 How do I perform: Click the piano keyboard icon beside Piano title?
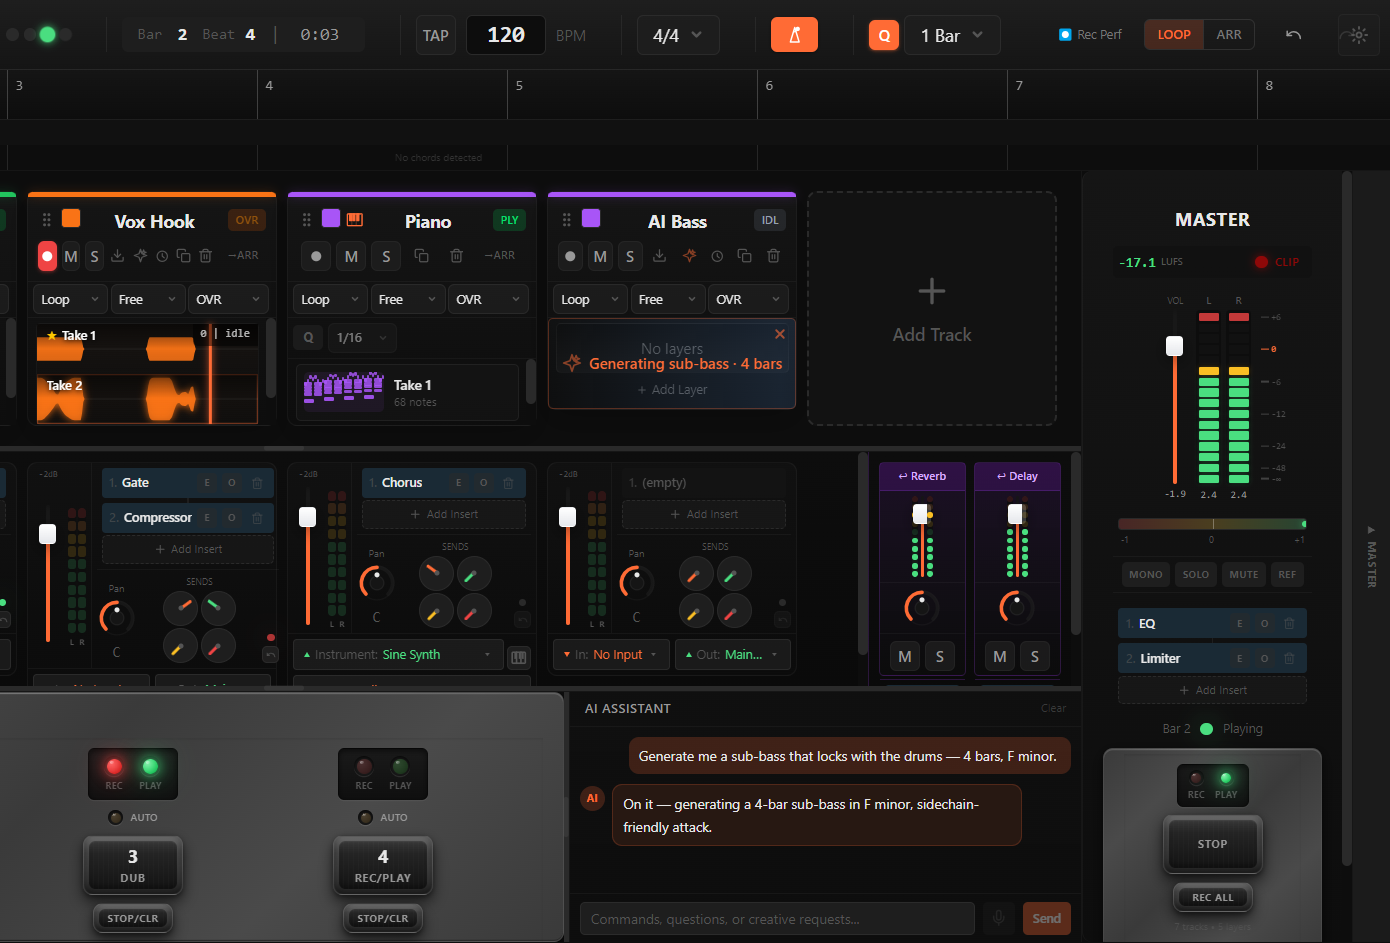coord(355,219)
